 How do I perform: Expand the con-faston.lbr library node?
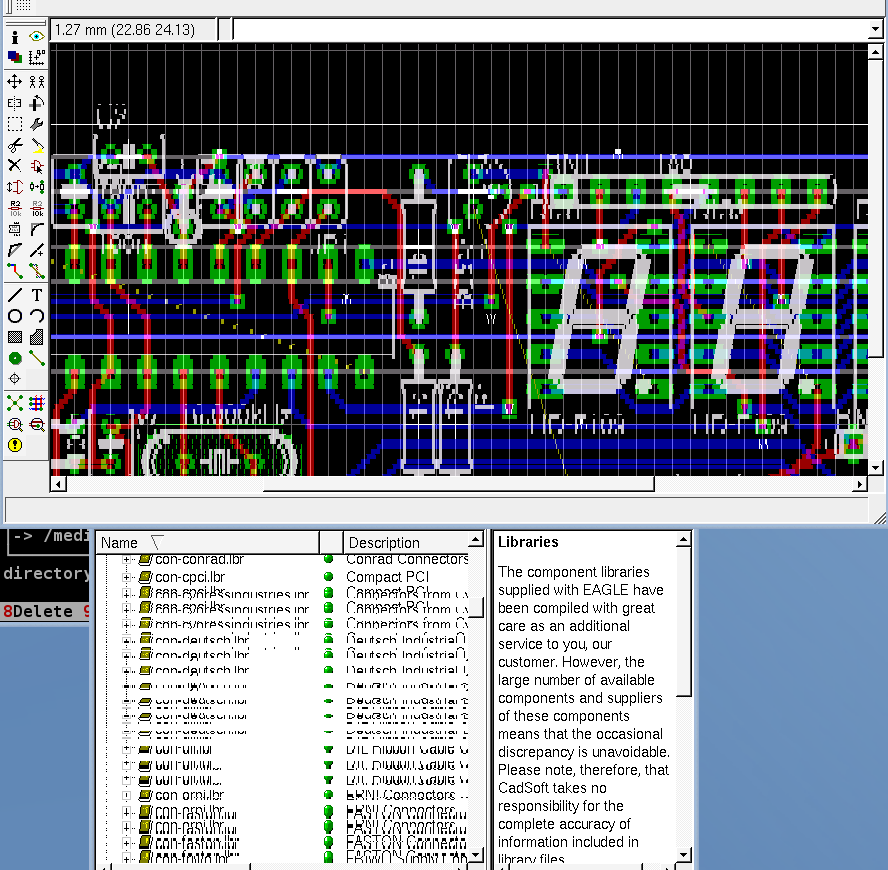pyautogui.click(x=126, y=843)
